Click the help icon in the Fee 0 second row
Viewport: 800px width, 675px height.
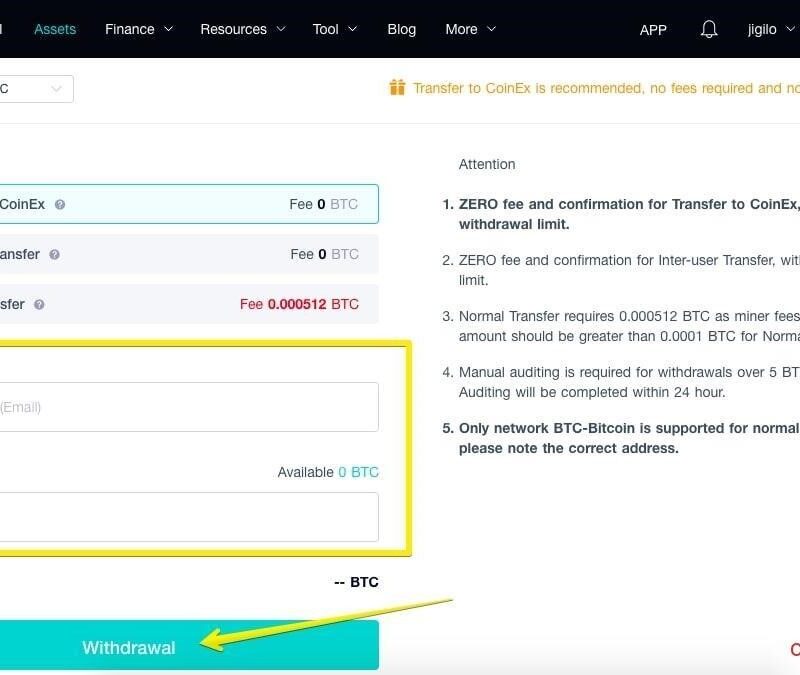tap(54, 255)
